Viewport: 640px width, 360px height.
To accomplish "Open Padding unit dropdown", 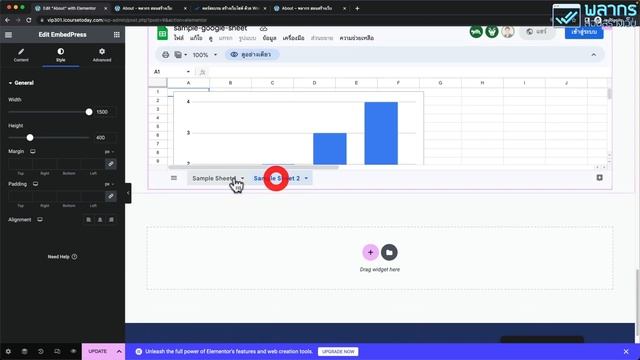I will 109,184.
